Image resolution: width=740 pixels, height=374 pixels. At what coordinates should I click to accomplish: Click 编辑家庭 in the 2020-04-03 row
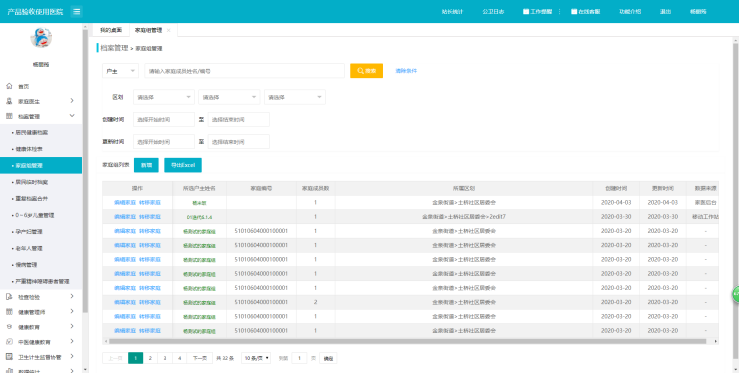[125, 203]
